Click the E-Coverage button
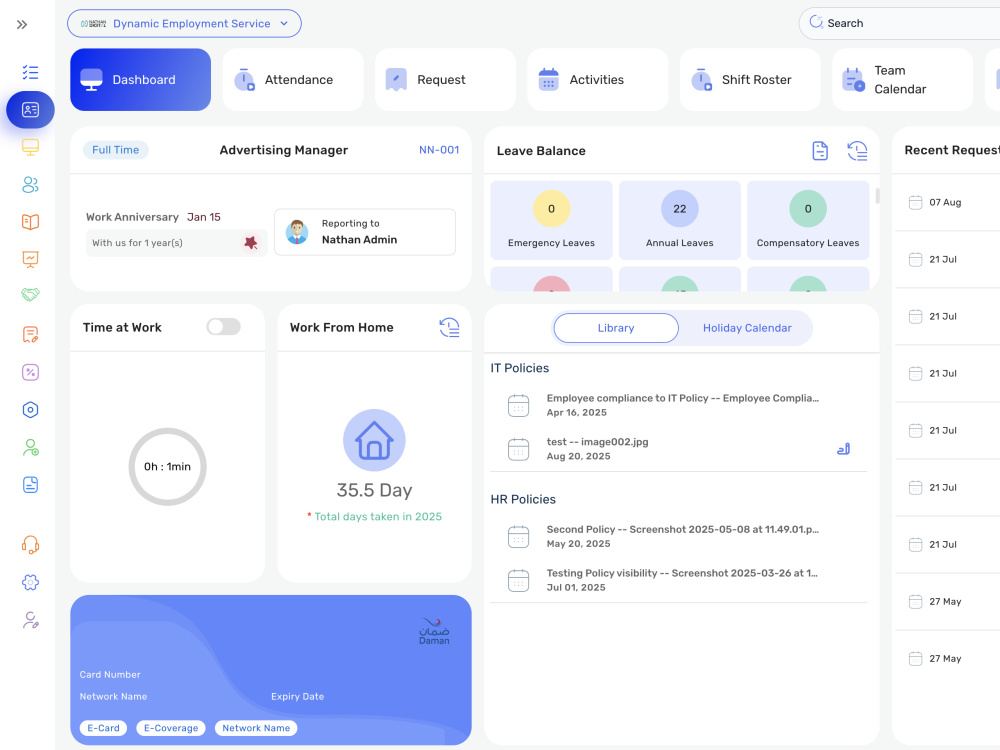The image size is (1000, 750). click(x=171, y=728)
